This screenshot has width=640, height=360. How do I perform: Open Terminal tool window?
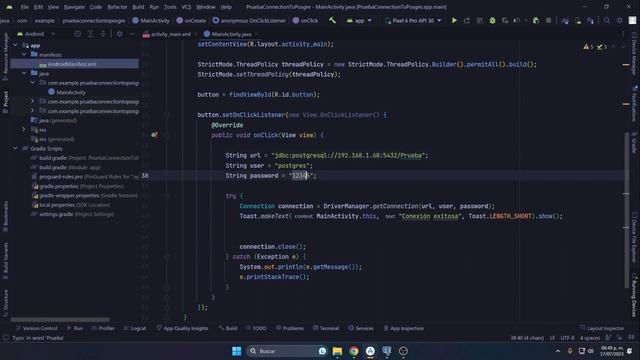(326, 328)
